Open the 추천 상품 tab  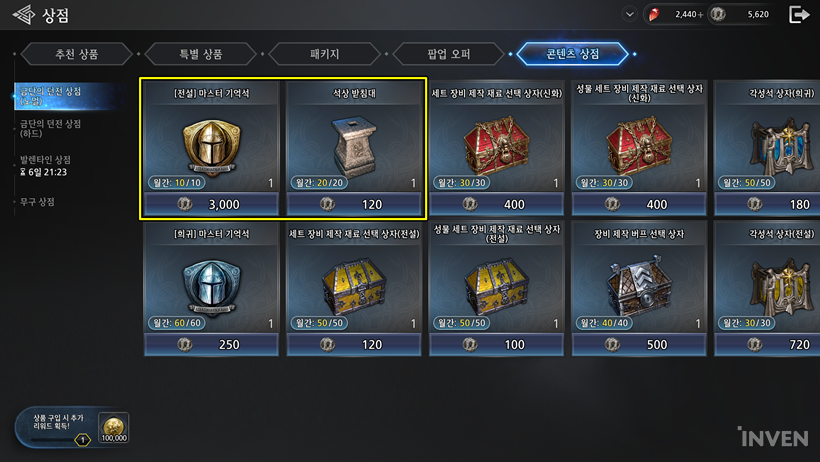77,54
